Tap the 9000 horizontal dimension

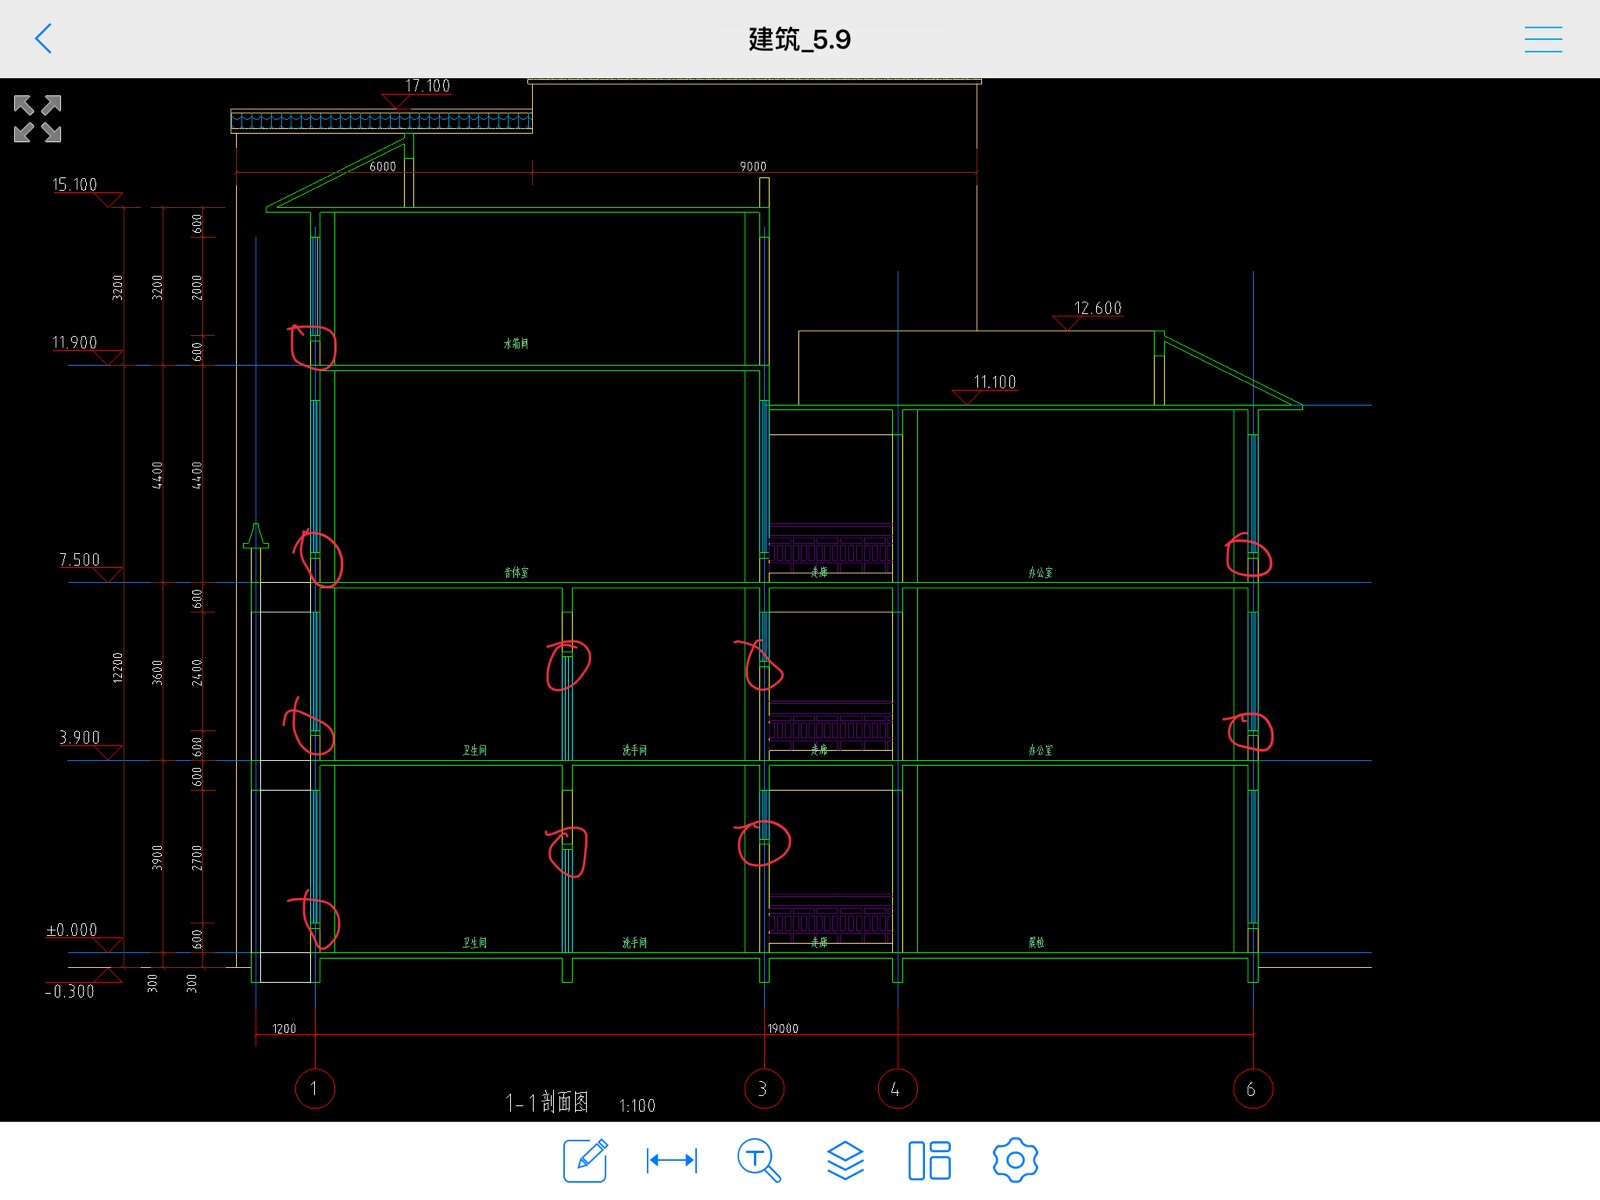[753, 167]
